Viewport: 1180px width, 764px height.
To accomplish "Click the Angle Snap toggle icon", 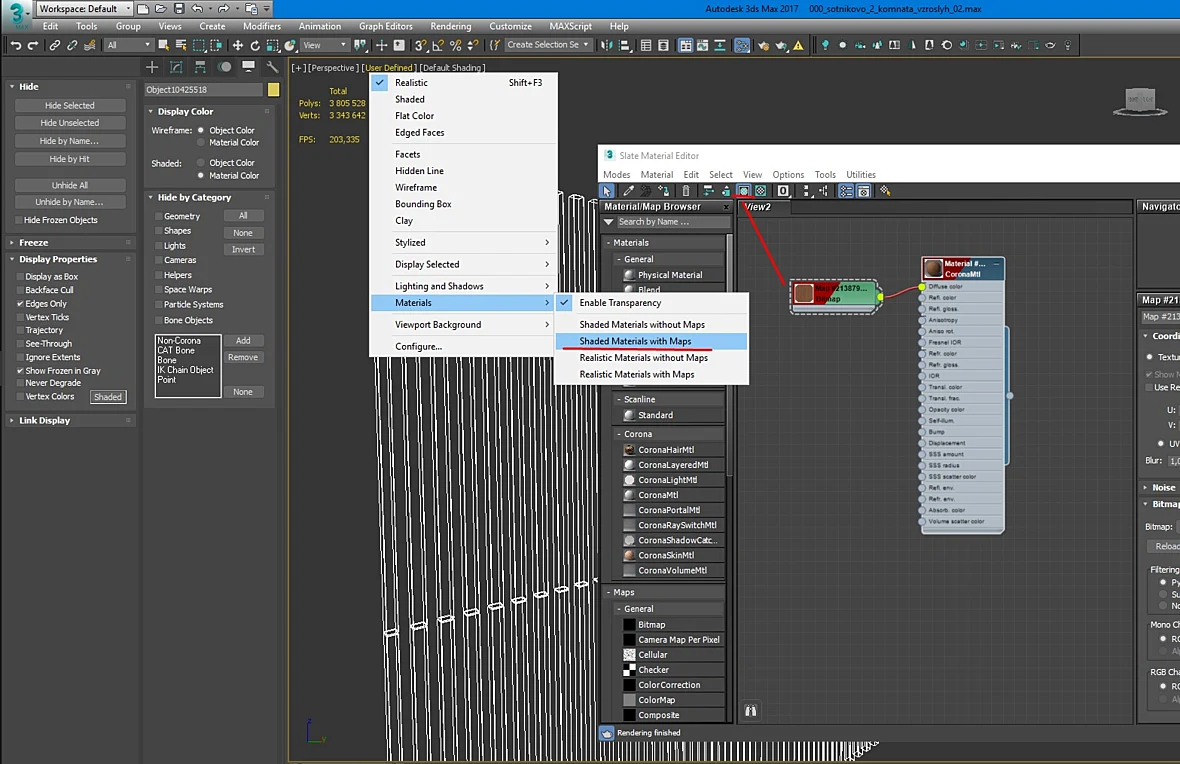I will pyautogui.click(x=438, y=45).
